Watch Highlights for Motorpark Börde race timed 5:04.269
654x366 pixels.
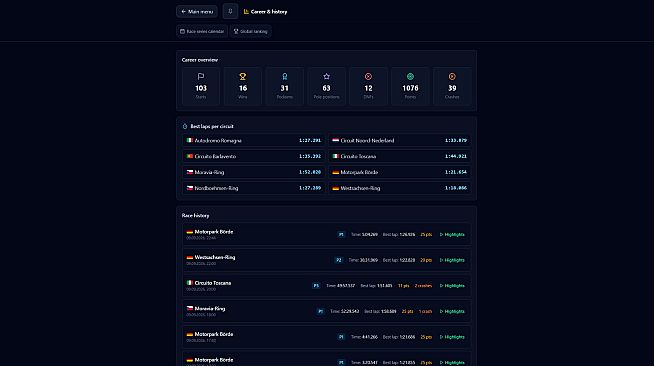(452, 235)
